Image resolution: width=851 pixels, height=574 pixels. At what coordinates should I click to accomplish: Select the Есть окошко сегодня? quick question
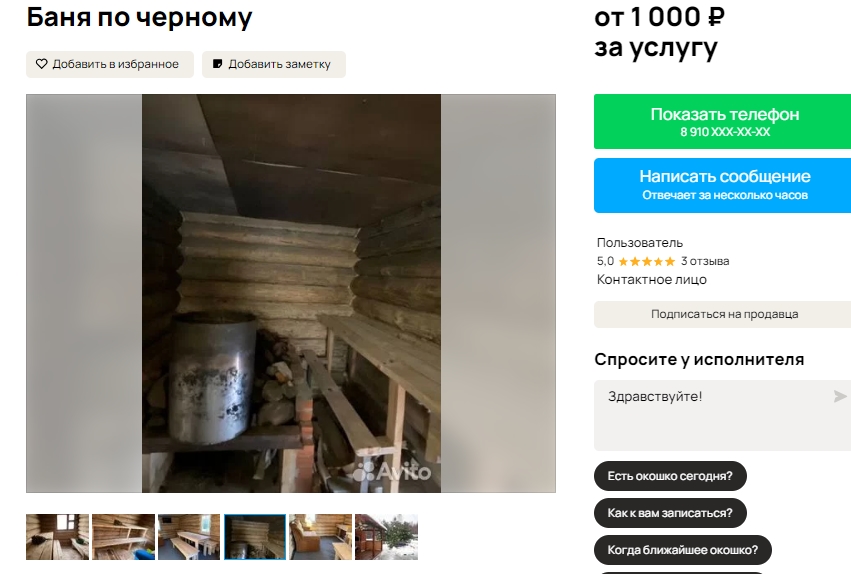point(670,476)
